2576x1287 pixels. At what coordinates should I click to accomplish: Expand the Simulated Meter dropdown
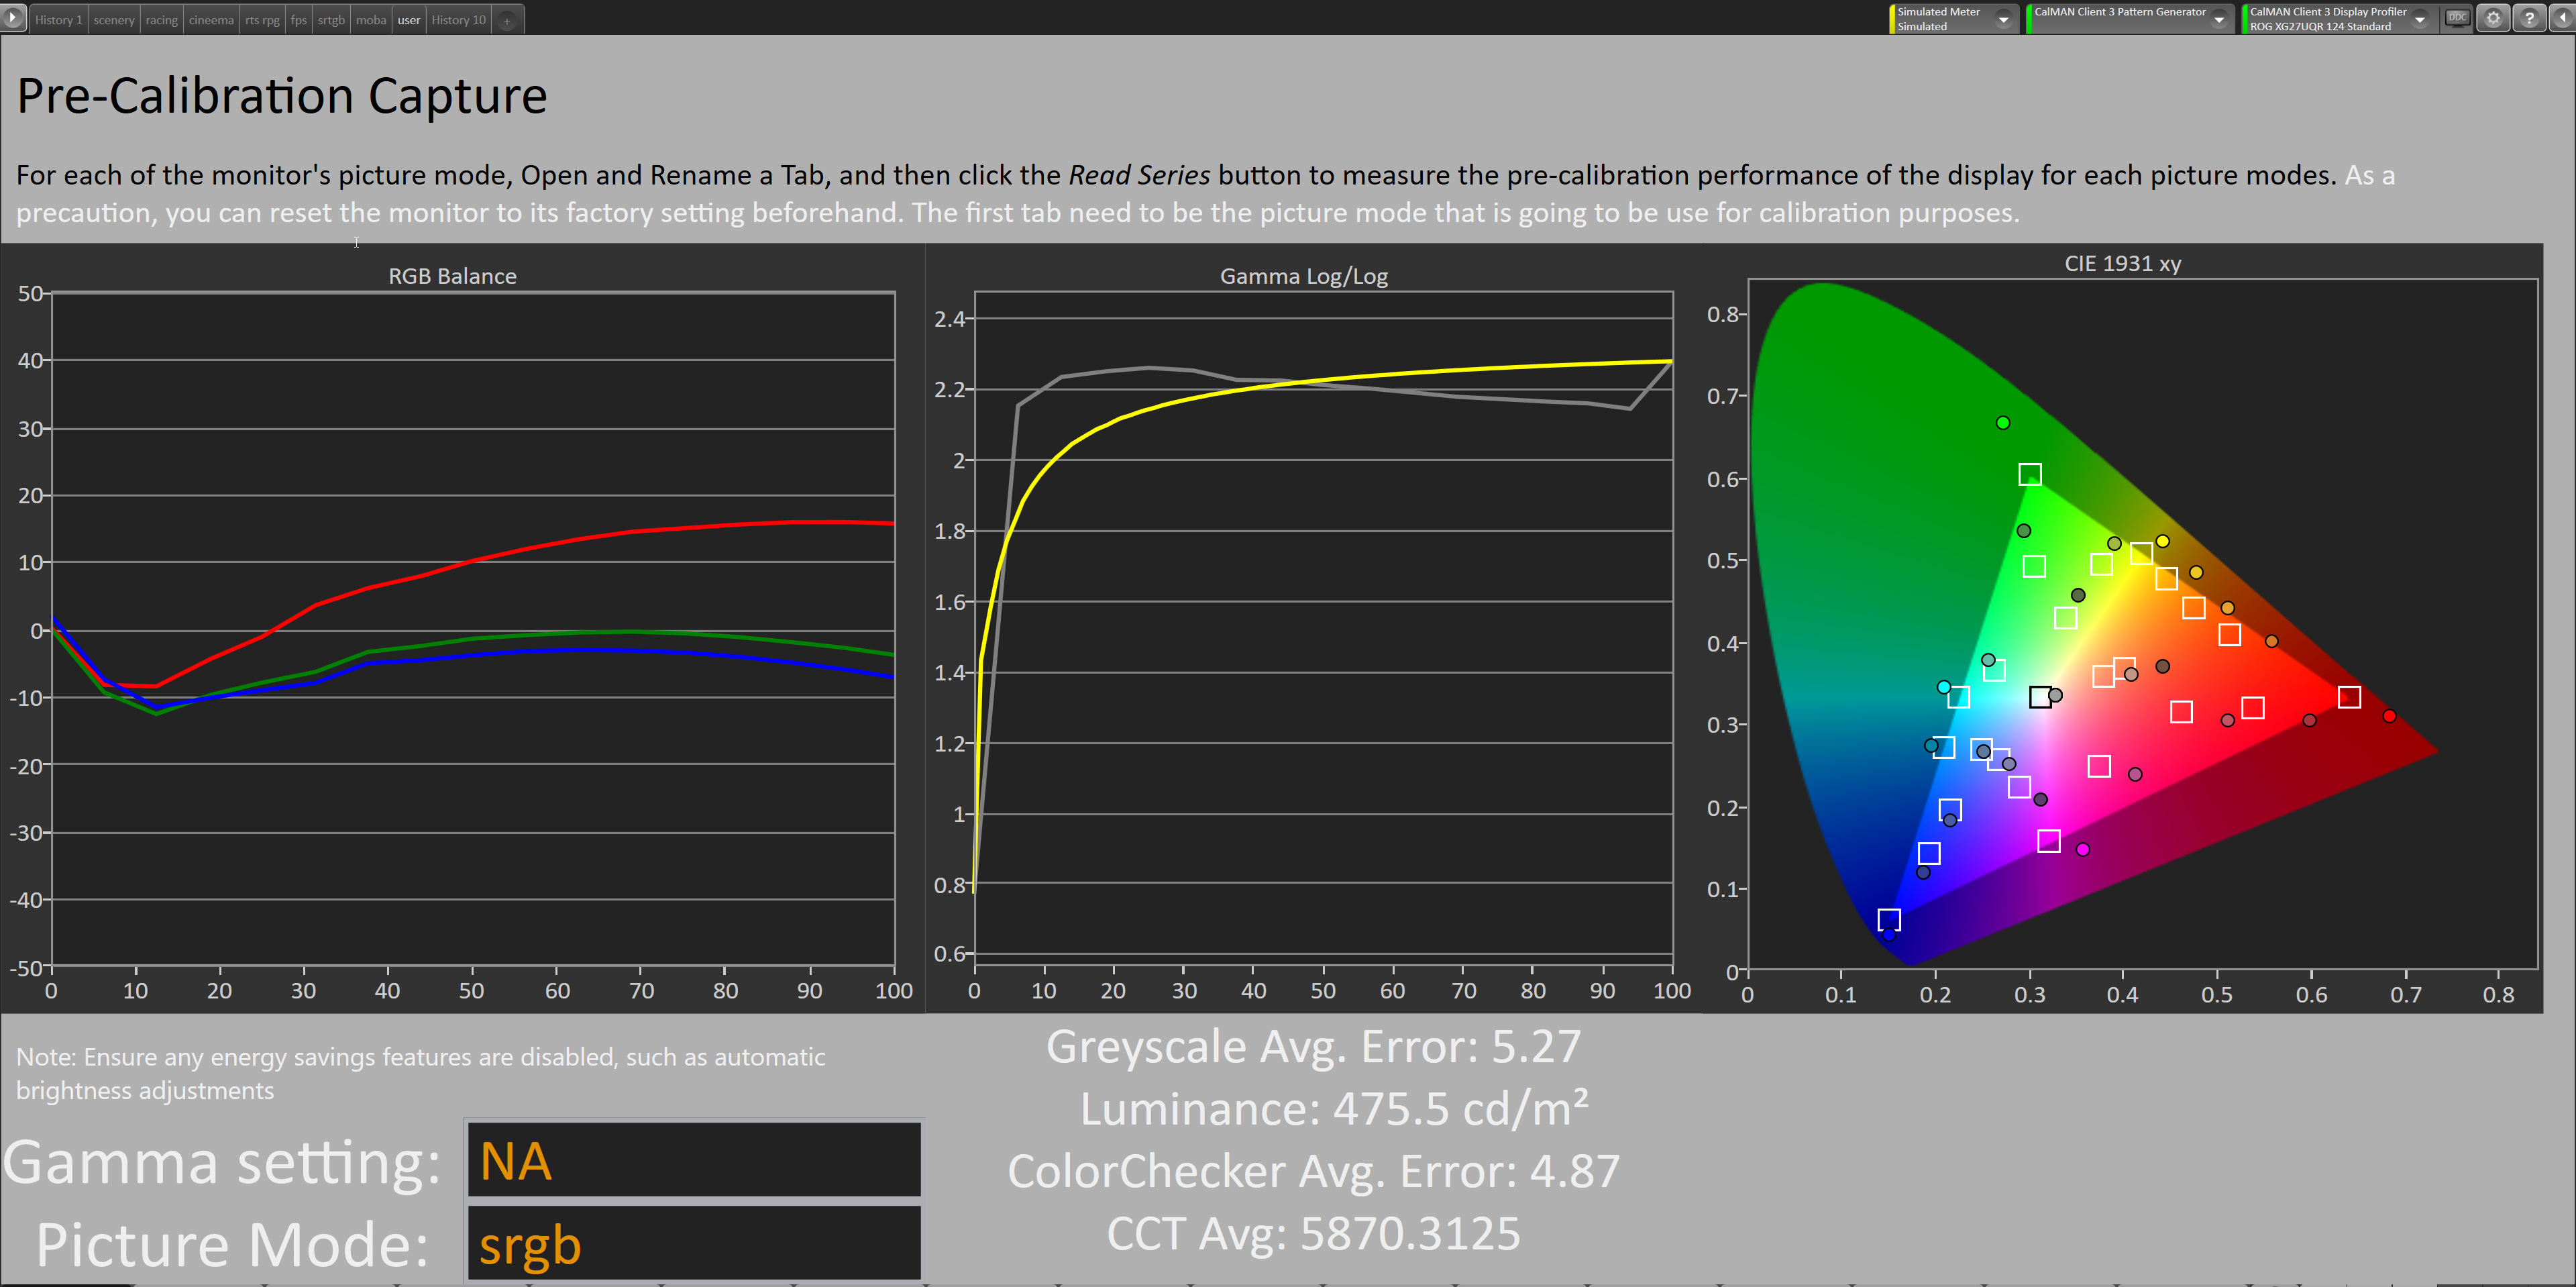coord(2003,19)
